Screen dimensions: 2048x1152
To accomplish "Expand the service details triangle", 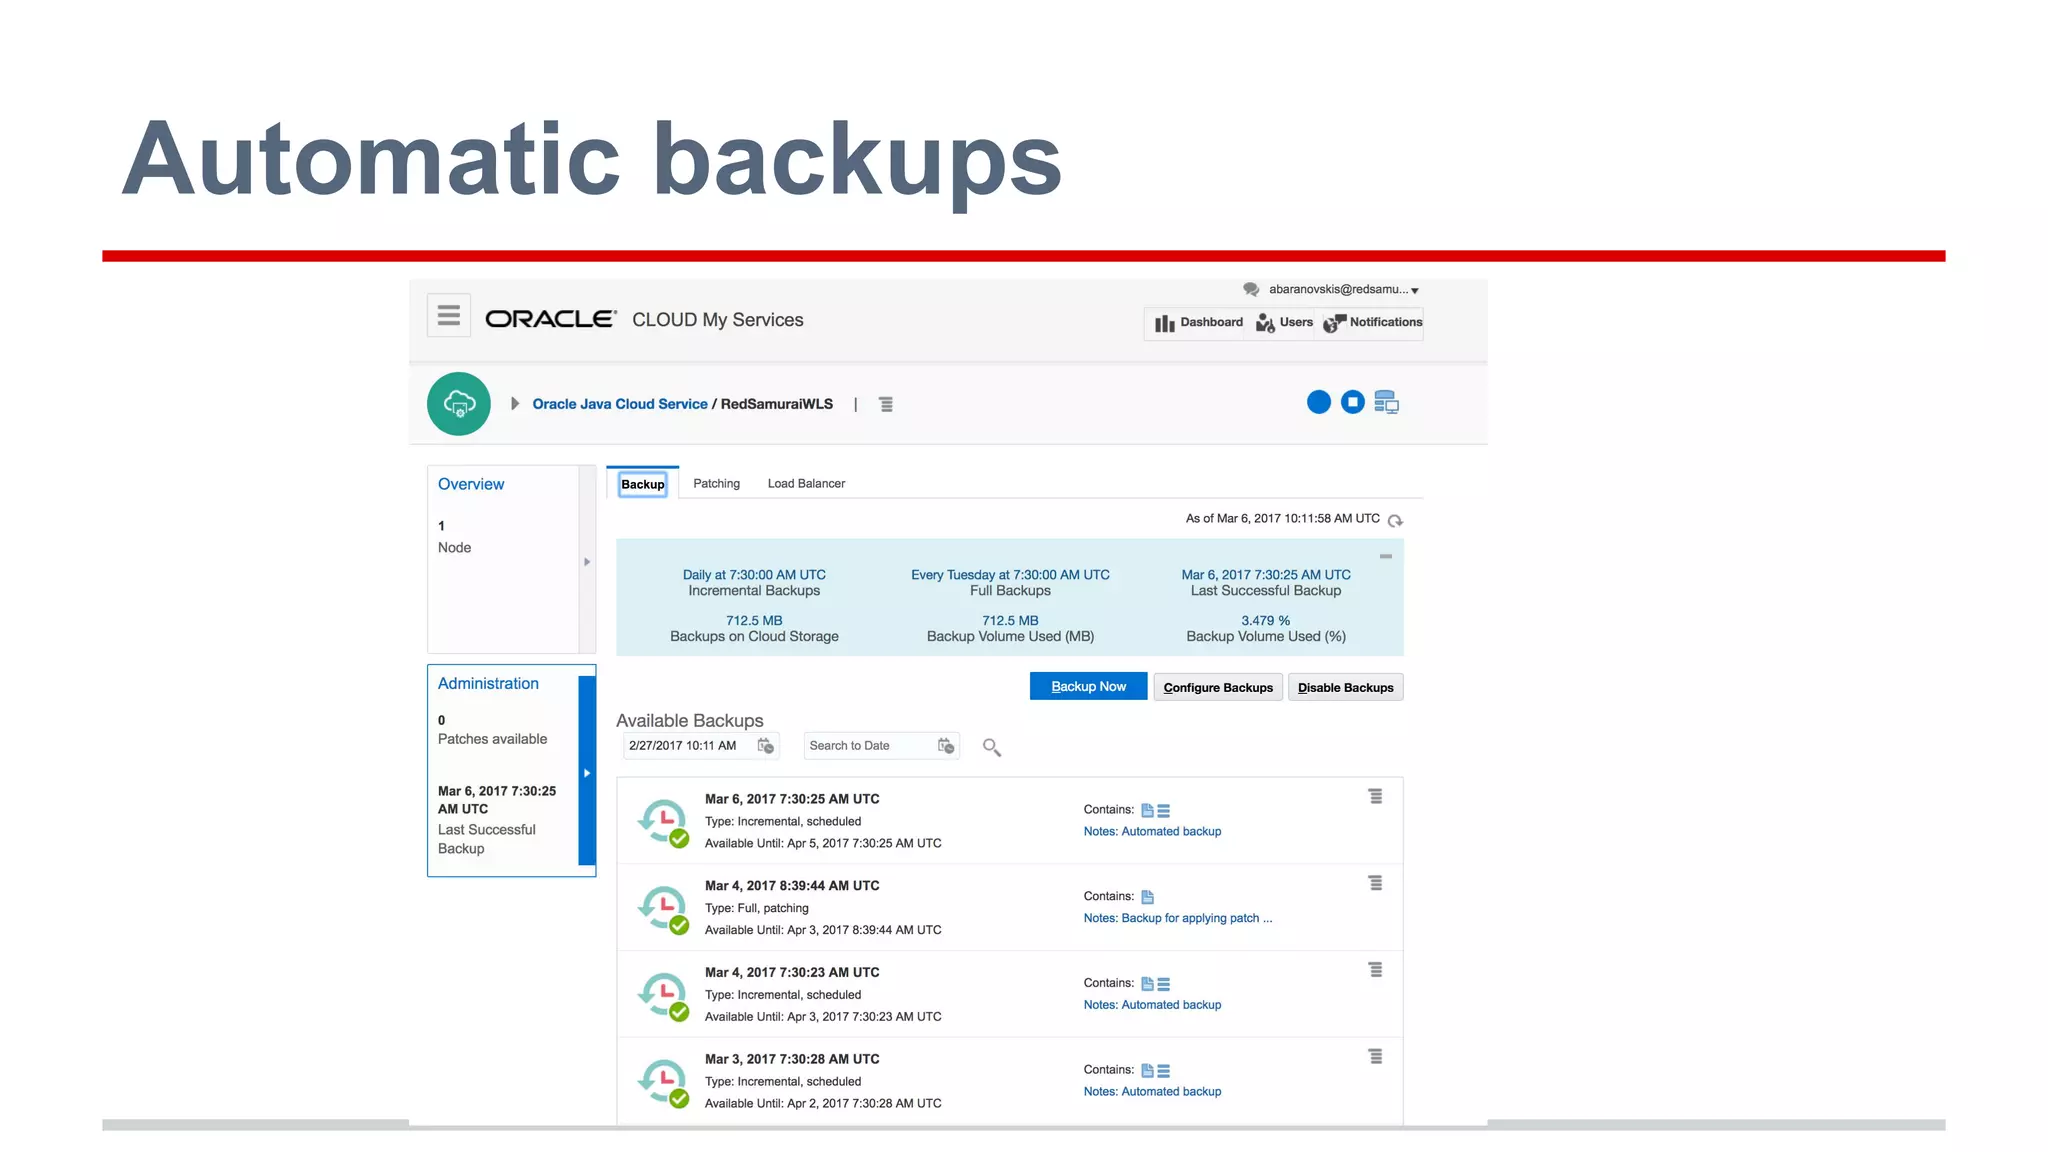I will [514, 404].
